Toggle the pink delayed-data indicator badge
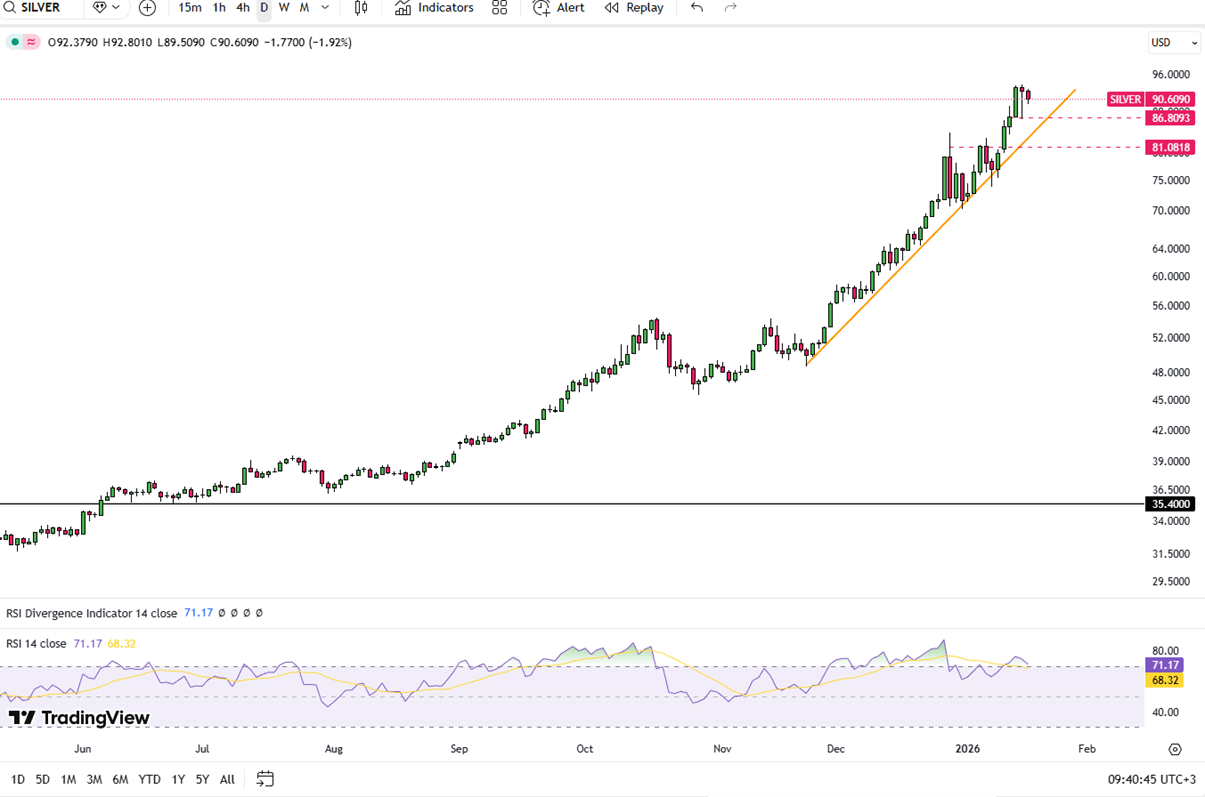 (x=32, y=42)
